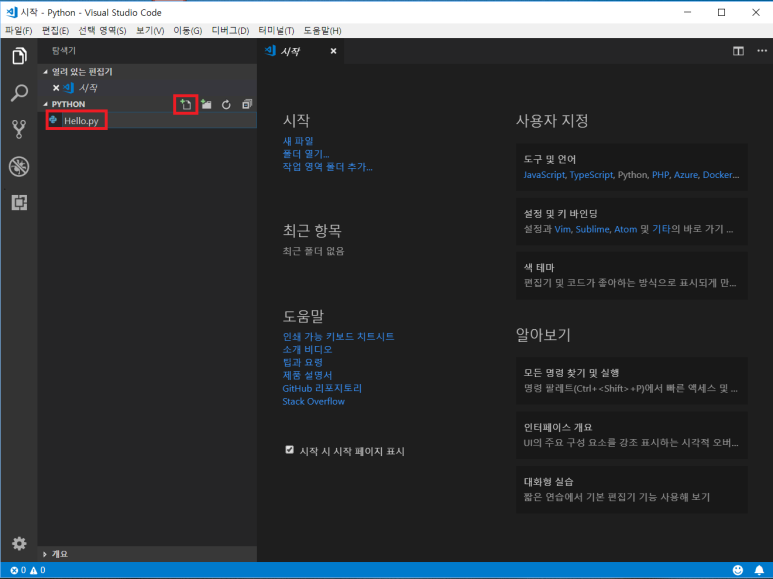This screenshot has height=579, width=773.
Task: Open the 터미널(T) menu
Action: [x=276, y=31]
